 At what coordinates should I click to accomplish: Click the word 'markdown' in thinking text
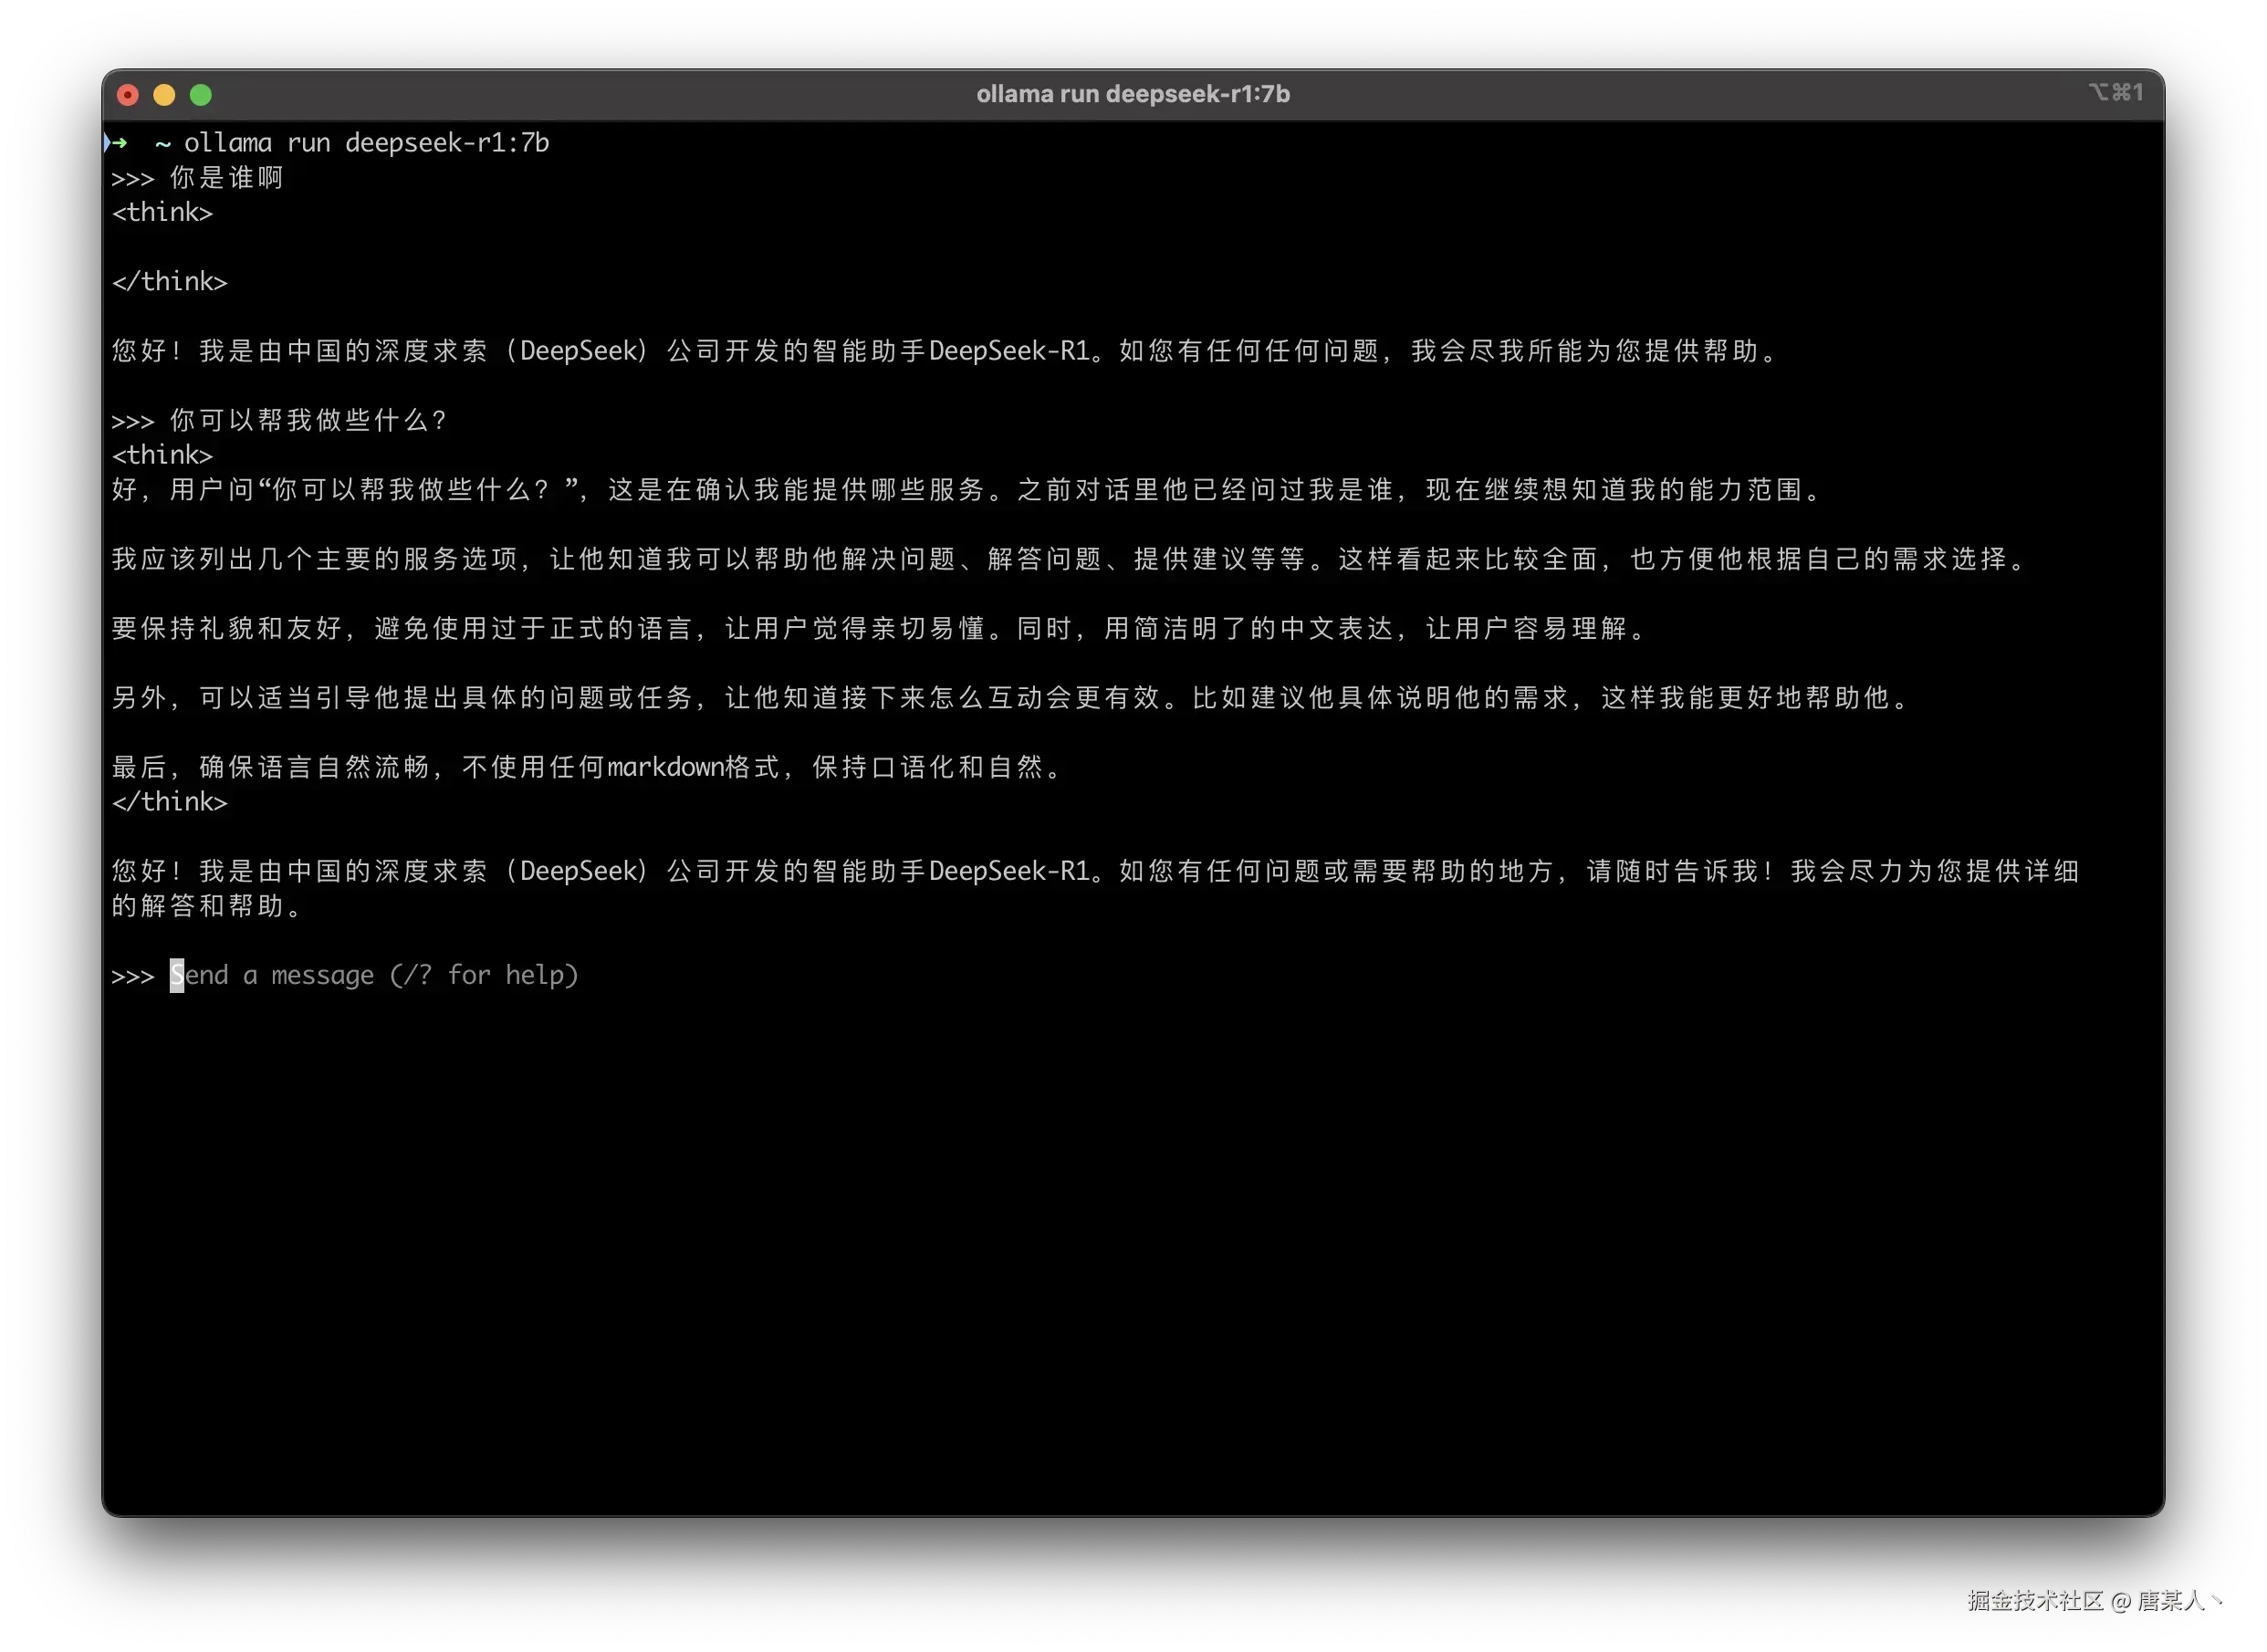665,767
